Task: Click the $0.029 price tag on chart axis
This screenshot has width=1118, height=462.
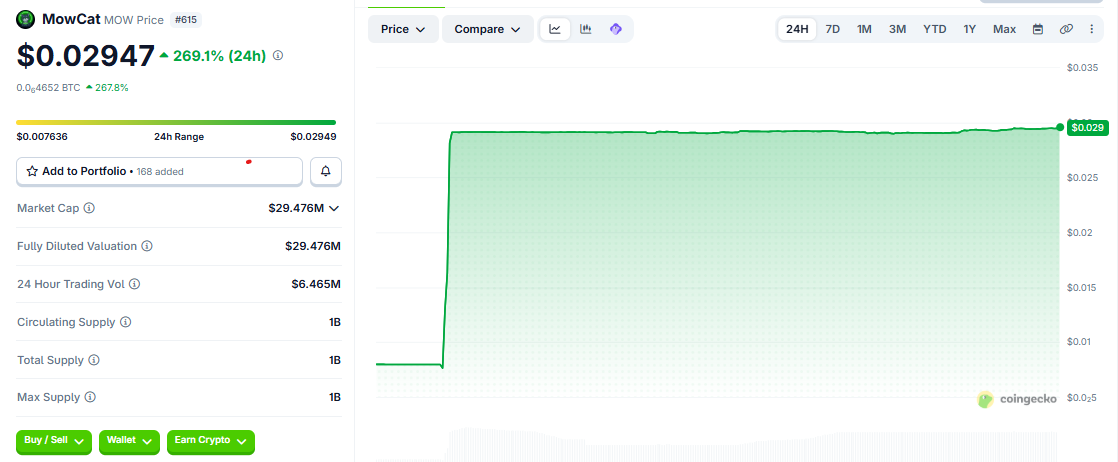Action: pos(1087,128)
